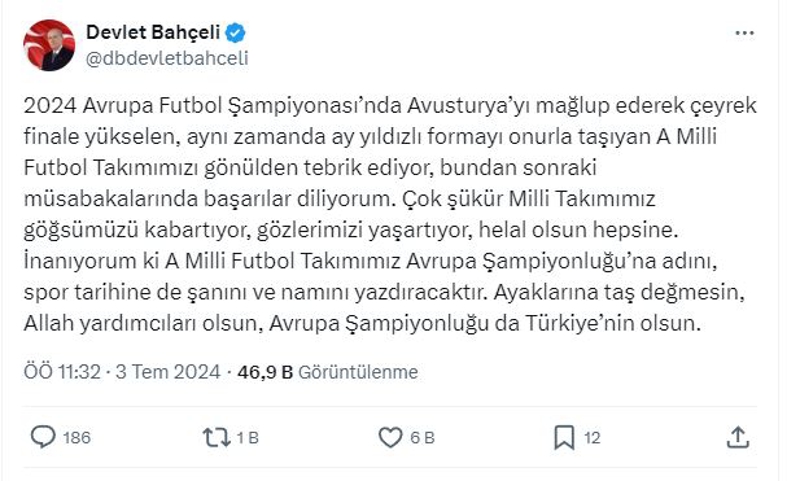Open the three-dot more options menu
This screenshot has width=800, height=481.
[744, 33]
